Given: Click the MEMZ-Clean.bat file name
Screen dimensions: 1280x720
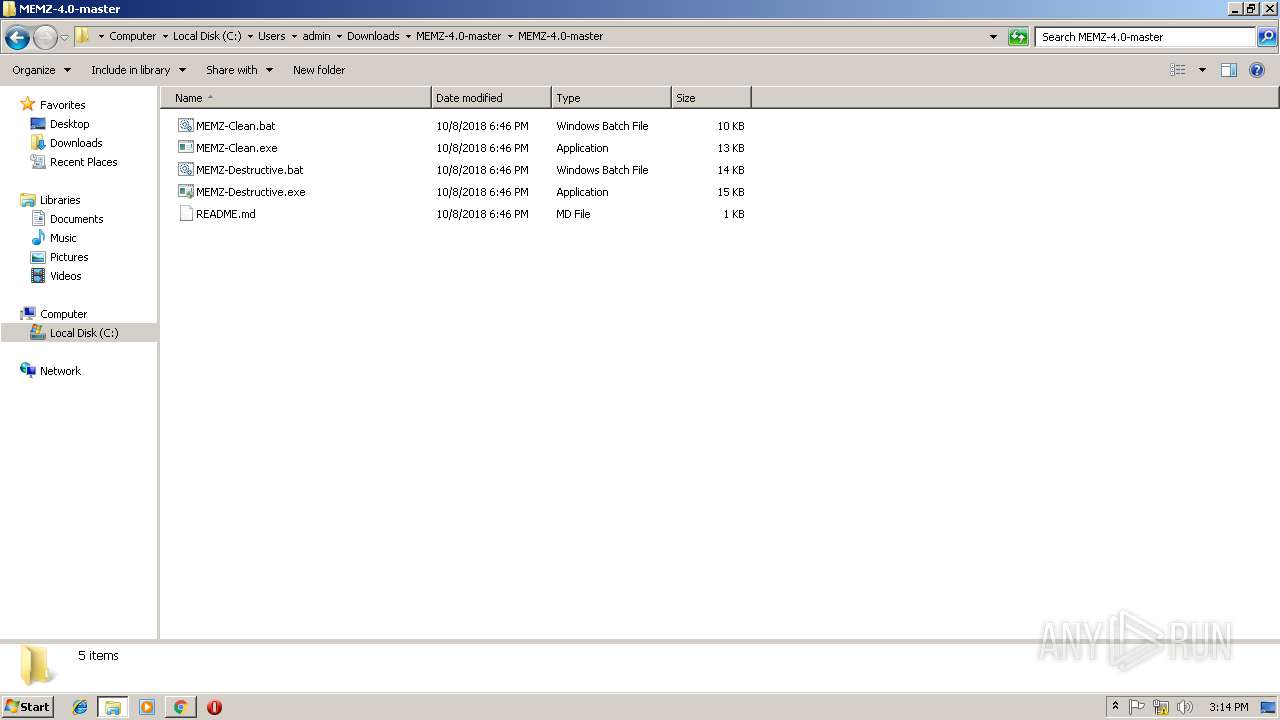Looking at the screenshot, I should (x=236, y=126).
